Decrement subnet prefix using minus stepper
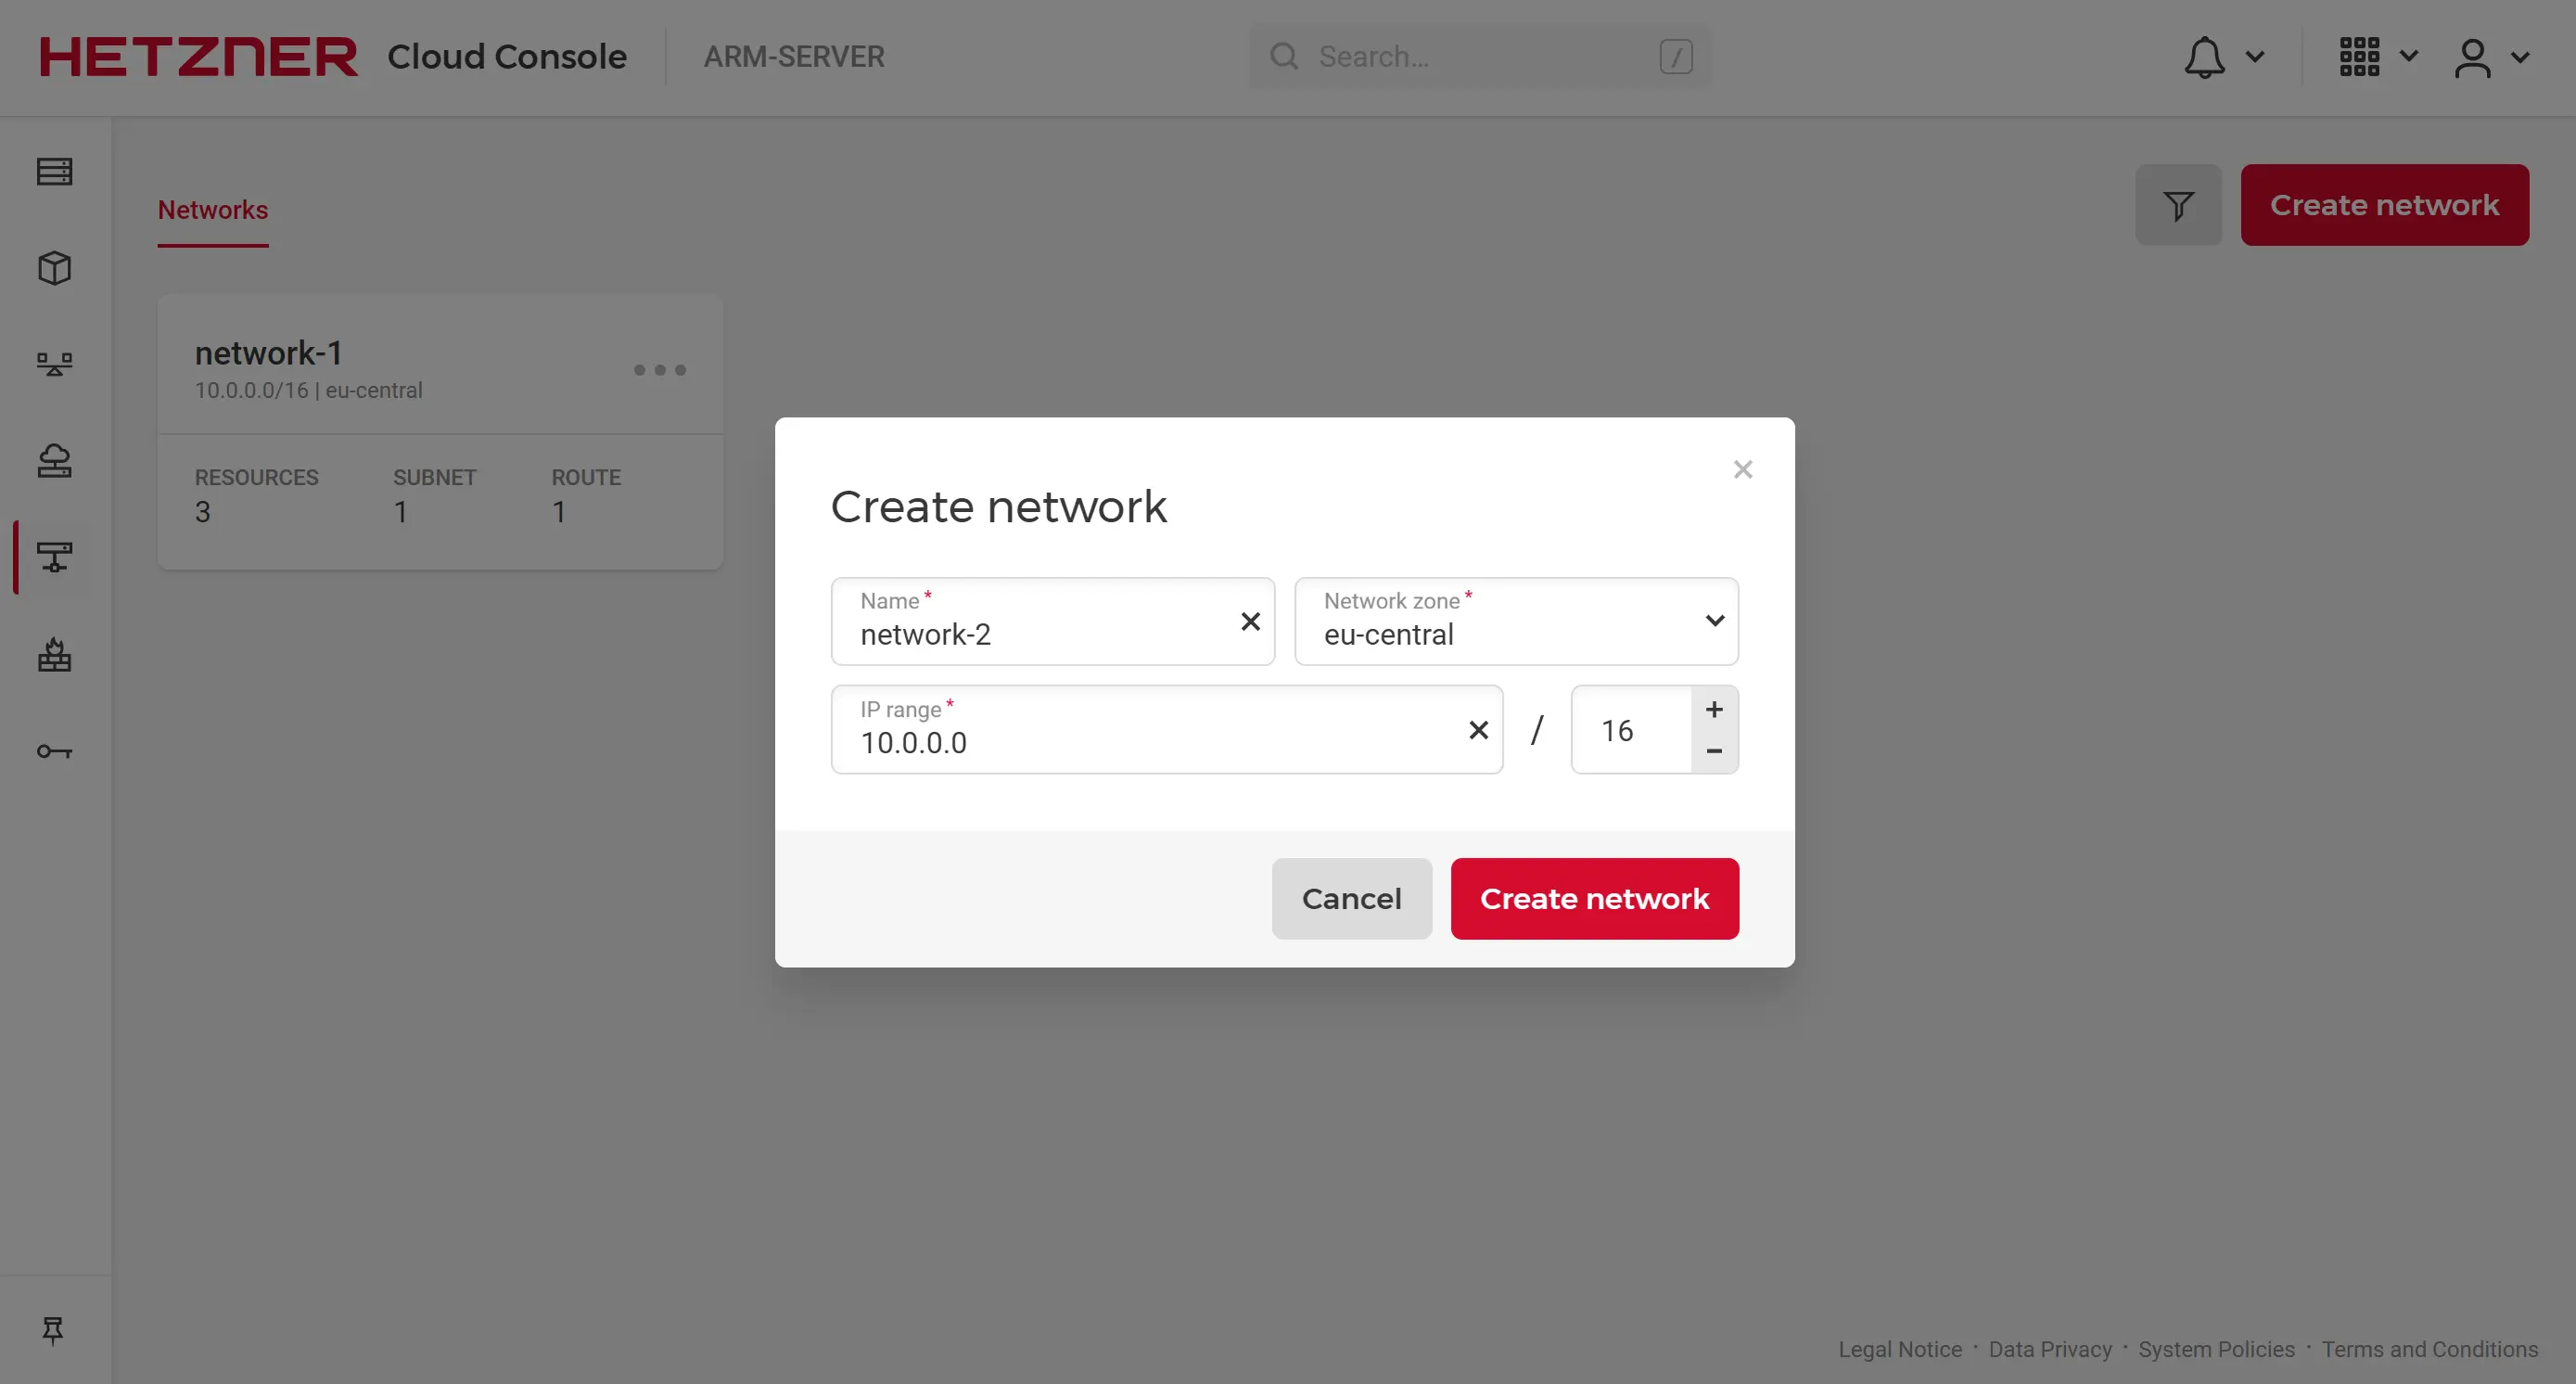This screenshot has height=1384, width=2576. pyautogui.click(x=1715, y=750)
